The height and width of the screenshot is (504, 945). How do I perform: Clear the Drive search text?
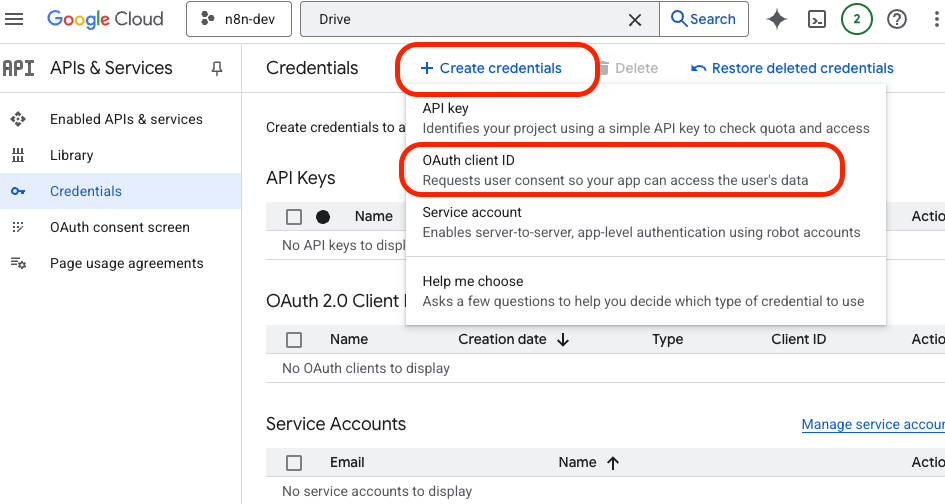click(x=635, y=20)
